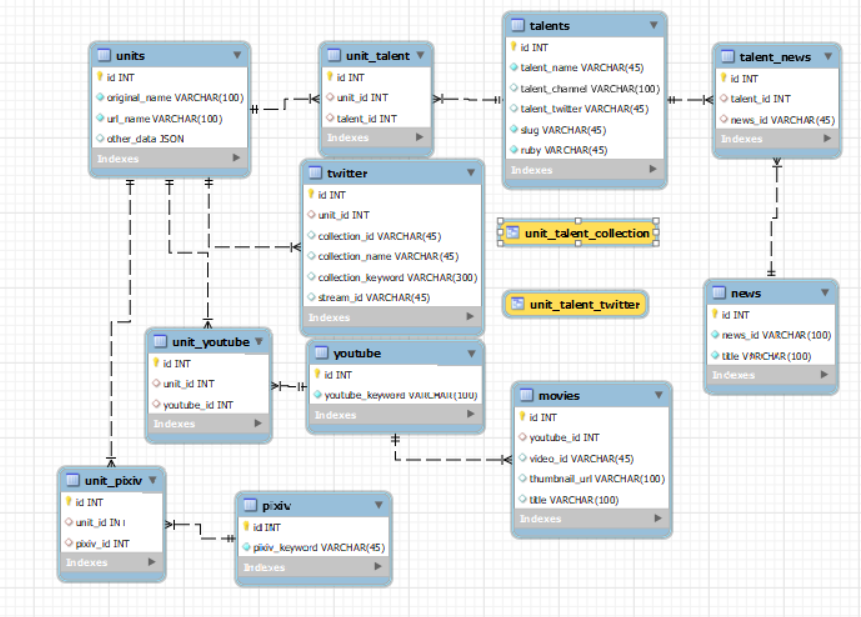Image resolution: width=861 pixels, height=617 pixels.
Task: Click foreign key icon of talent_news talent_id
Action: coord(724,98)
